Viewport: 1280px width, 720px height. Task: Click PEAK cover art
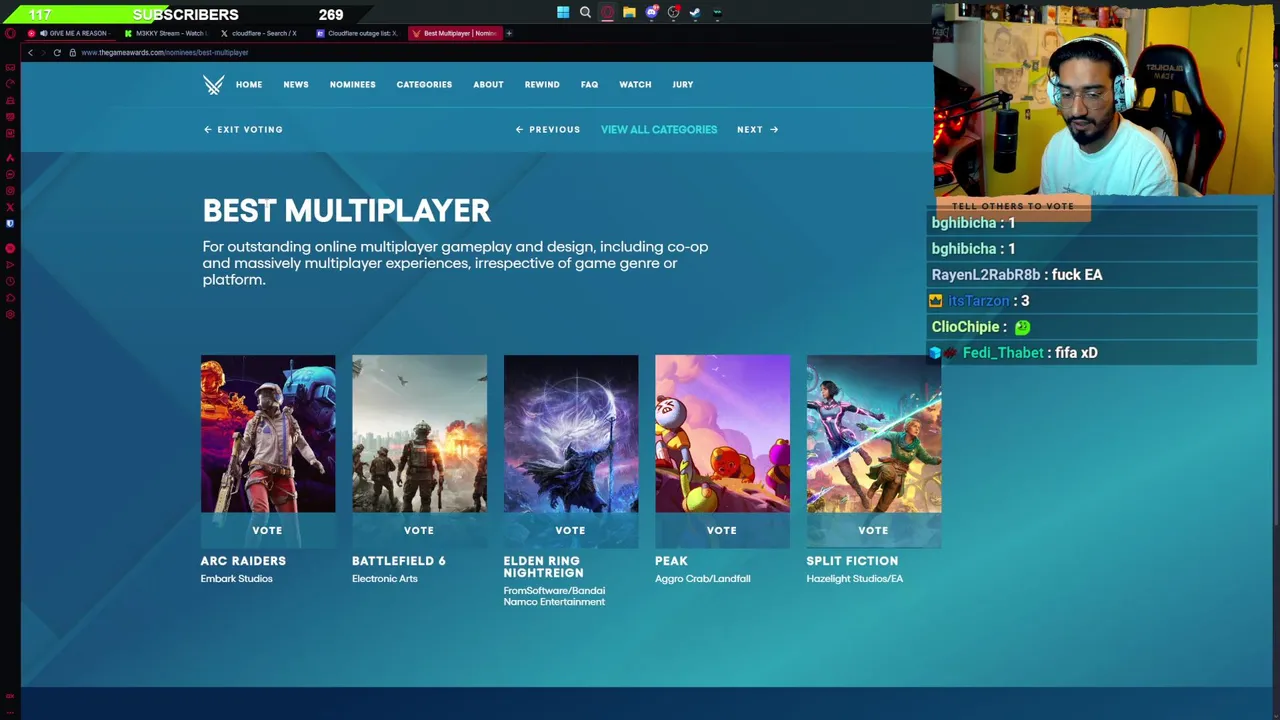[x=722, y=434]
